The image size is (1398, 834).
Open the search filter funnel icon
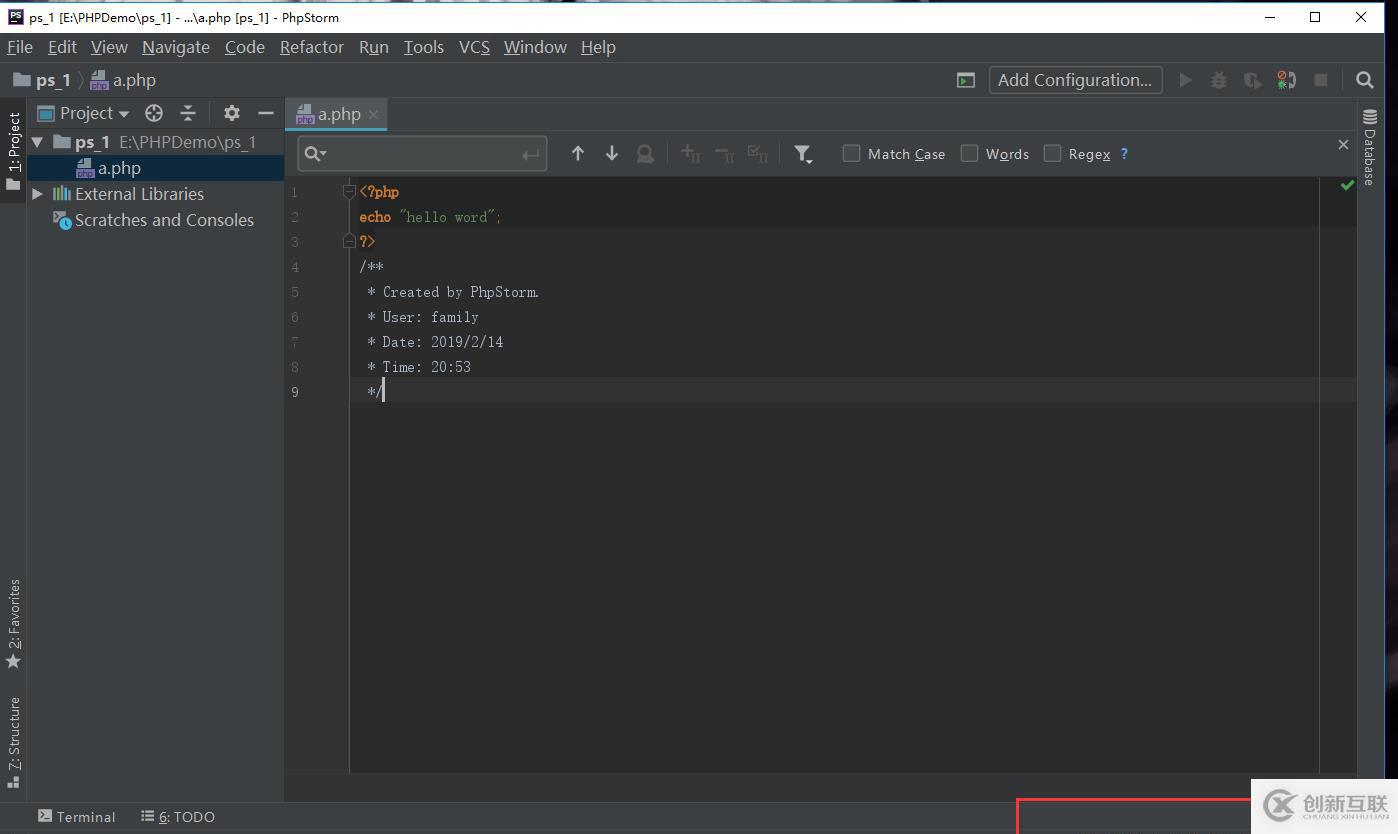point(802,153)
